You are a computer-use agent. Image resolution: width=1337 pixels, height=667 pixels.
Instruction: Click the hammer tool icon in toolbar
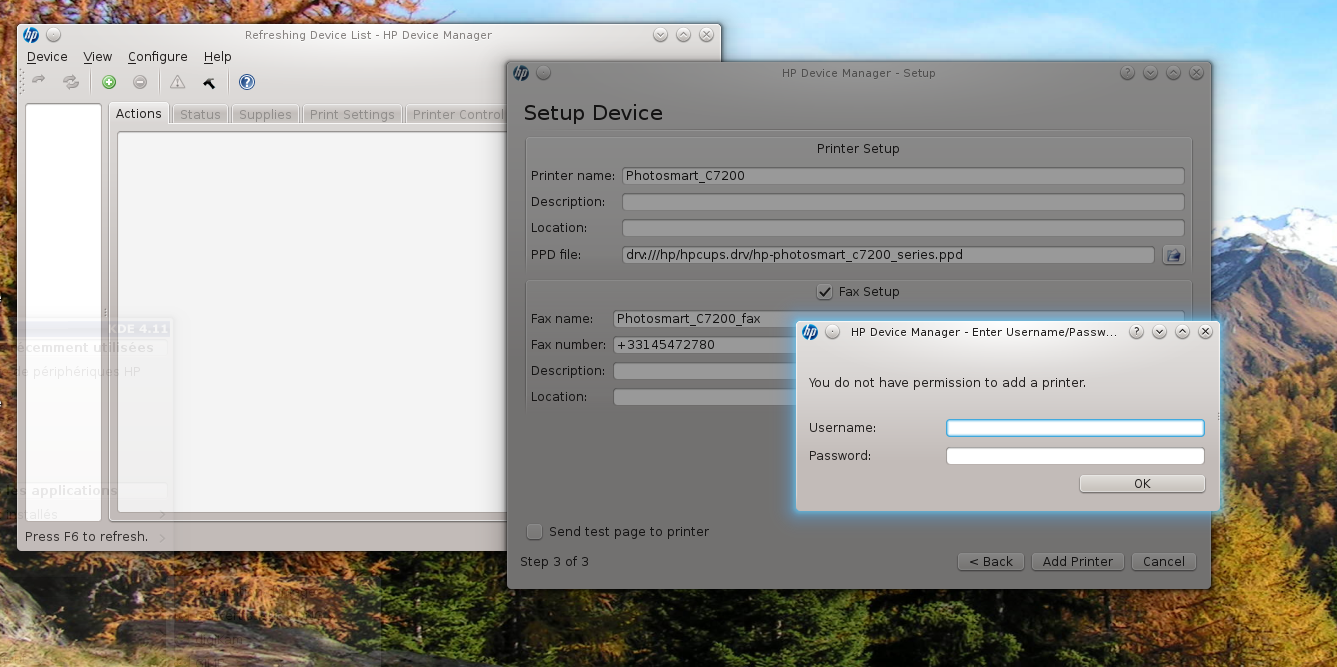(x=209, y=82)
